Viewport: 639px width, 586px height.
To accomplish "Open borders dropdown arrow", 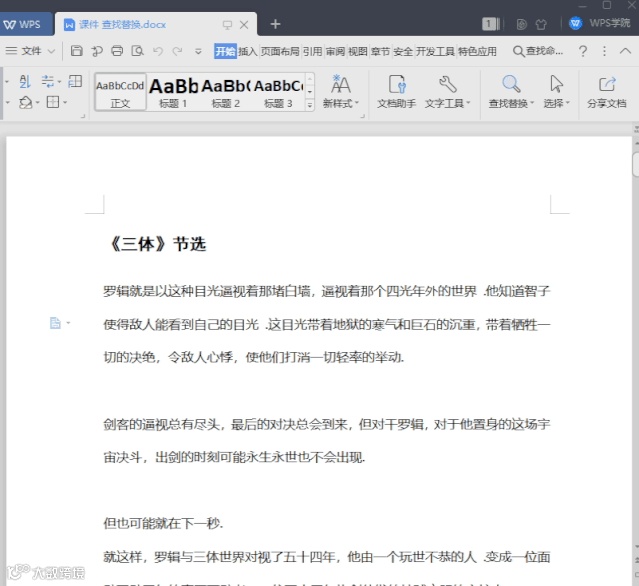I will pyautogui.click(x=65, y=102).
